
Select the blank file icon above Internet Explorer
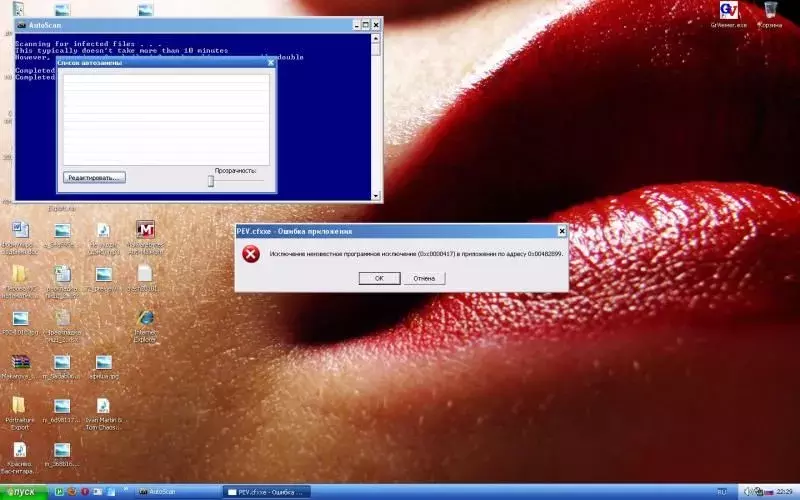145,274
